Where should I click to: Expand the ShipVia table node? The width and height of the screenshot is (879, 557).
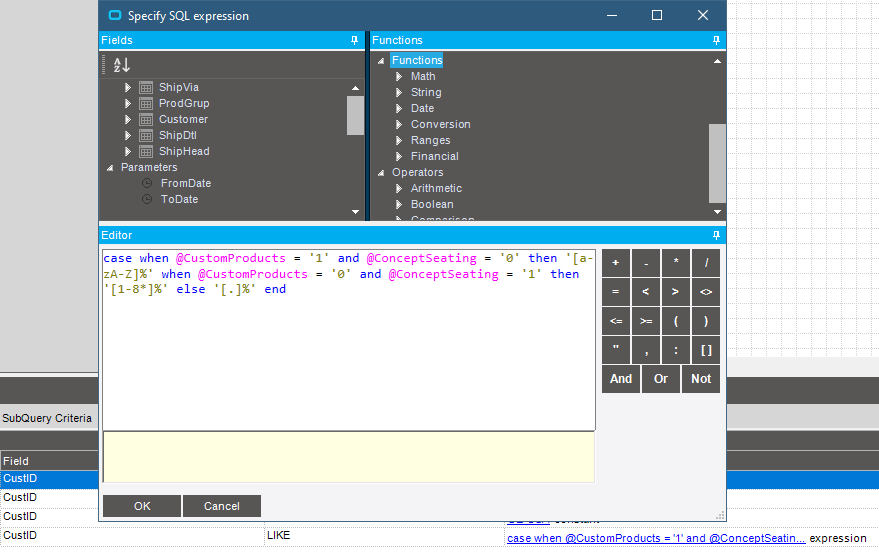click(128, 87)
